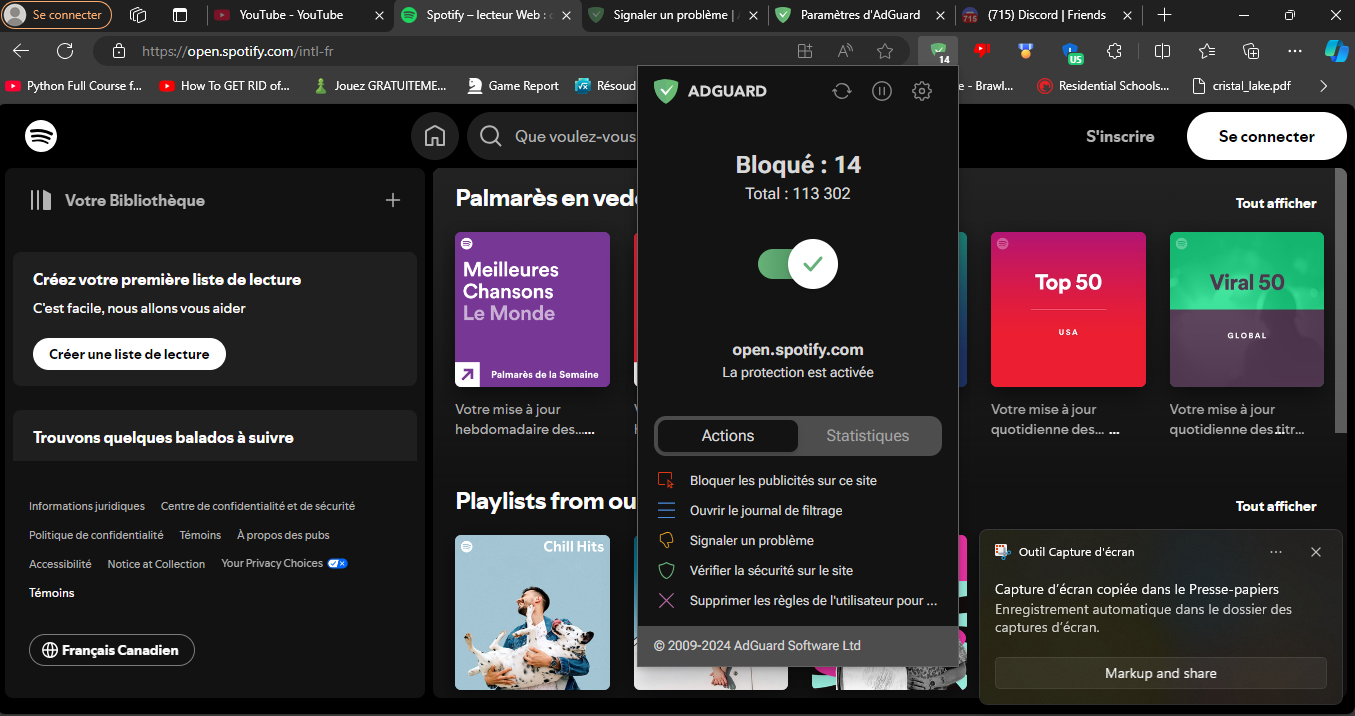Click the Spotify logo

(x=41, y=136)
